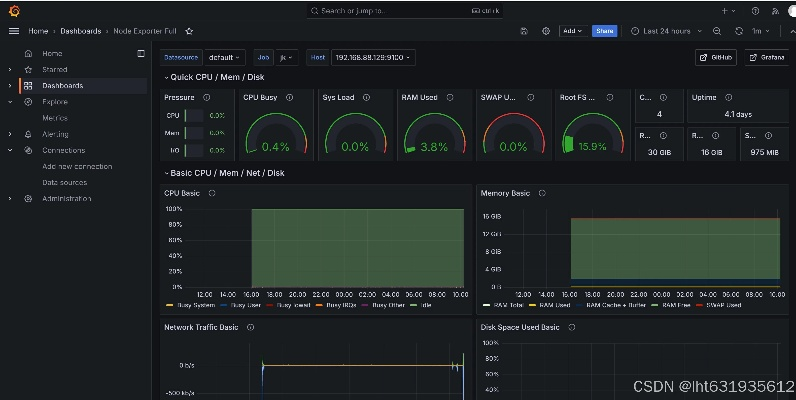Show the Pressure panel info icon
This screenshot has height=400, width=796.
pos(206,98)
